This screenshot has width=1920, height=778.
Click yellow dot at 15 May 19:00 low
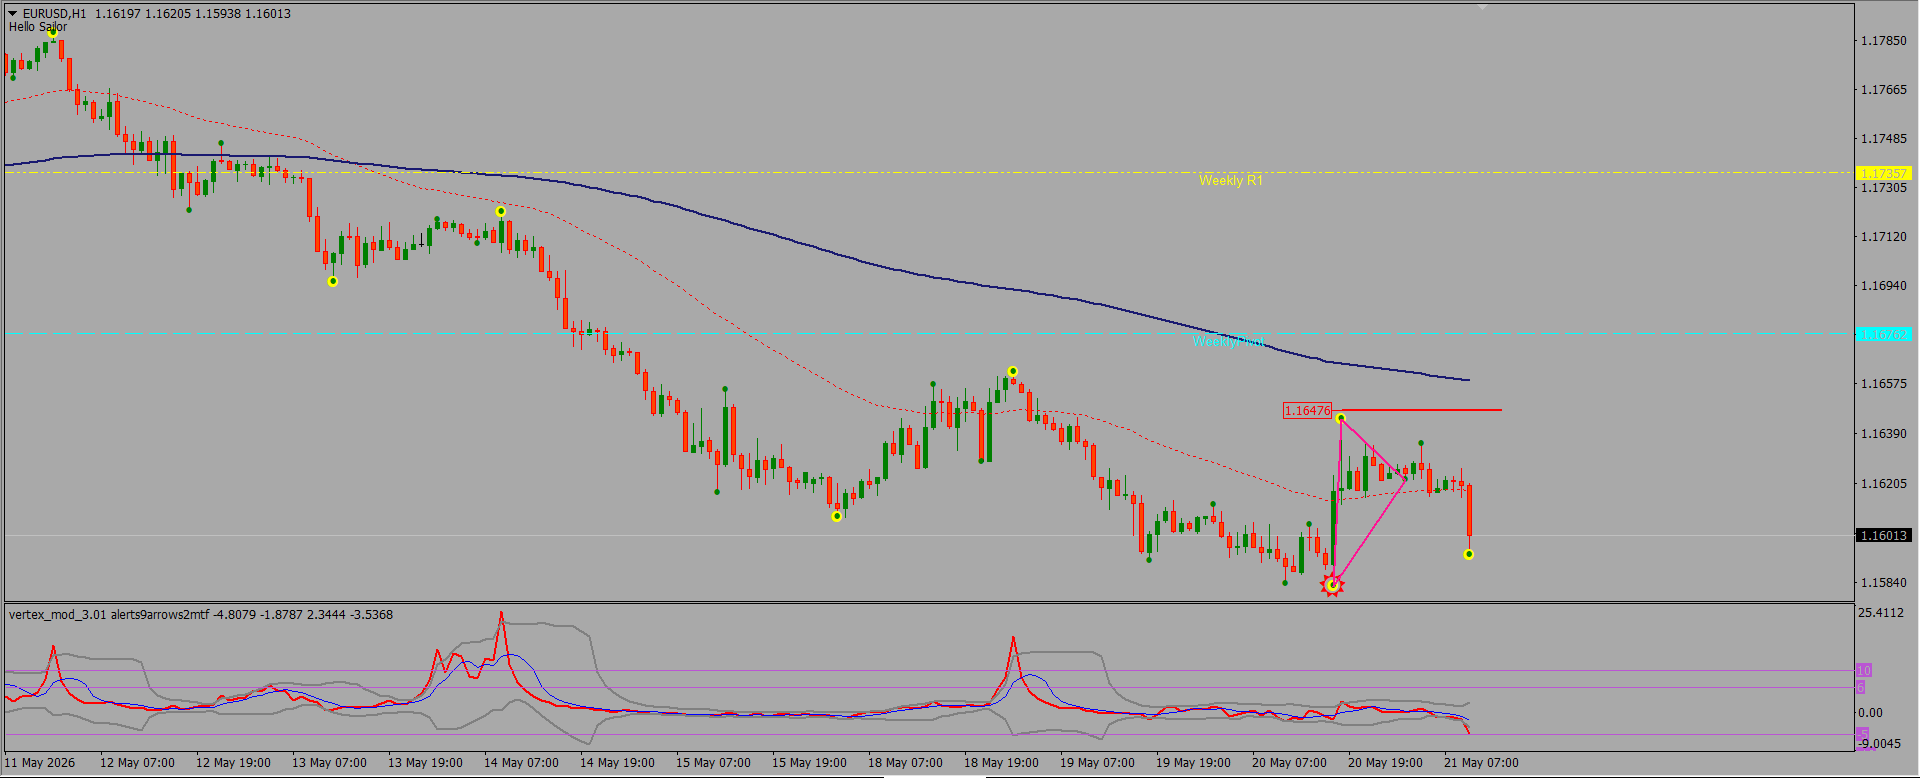tap(837, 516)
